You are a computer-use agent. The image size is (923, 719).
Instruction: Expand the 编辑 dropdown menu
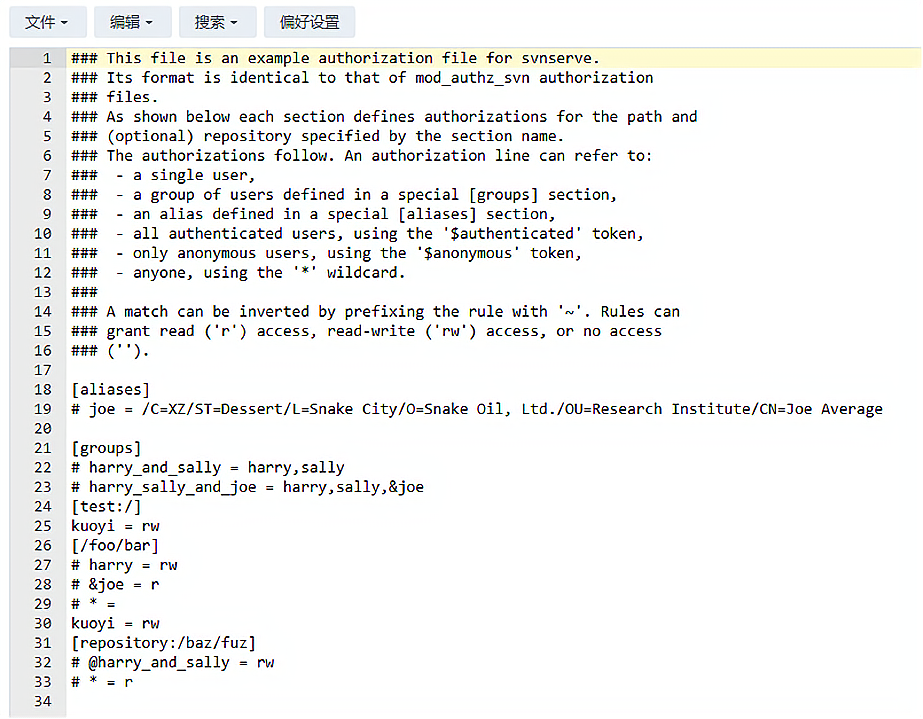coord(132,22)
